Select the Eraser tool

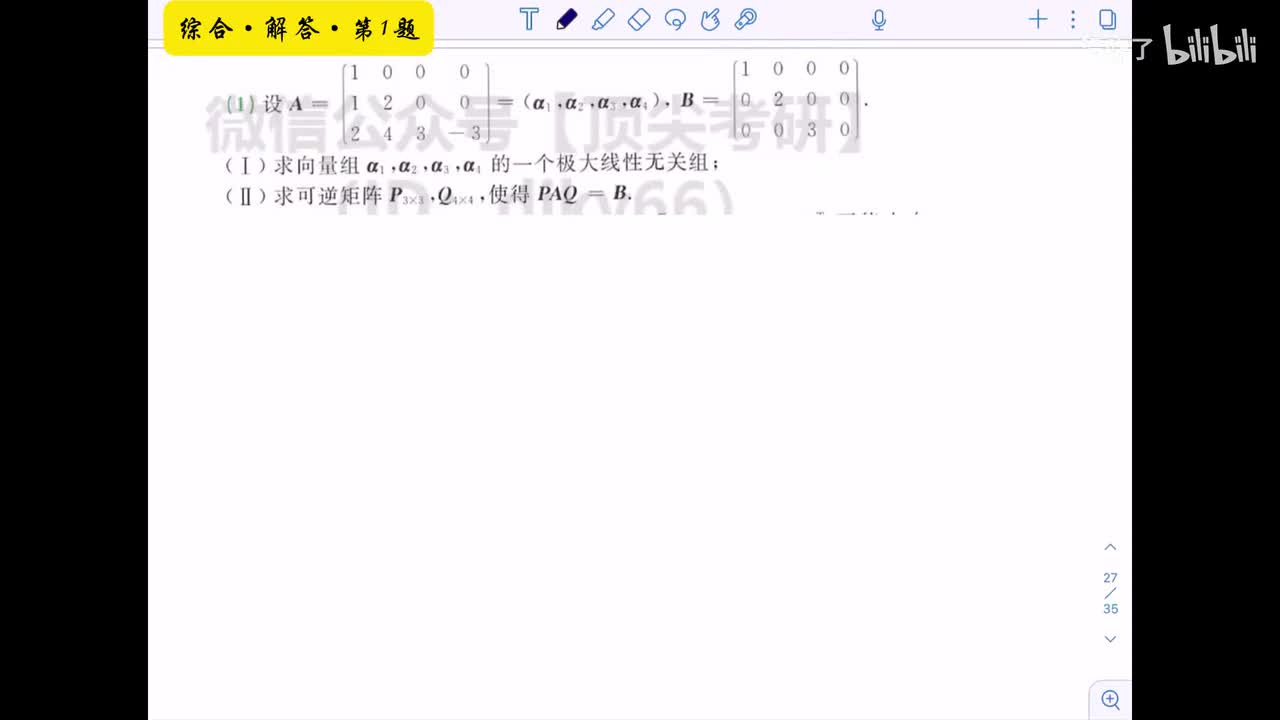click(639, 19)
